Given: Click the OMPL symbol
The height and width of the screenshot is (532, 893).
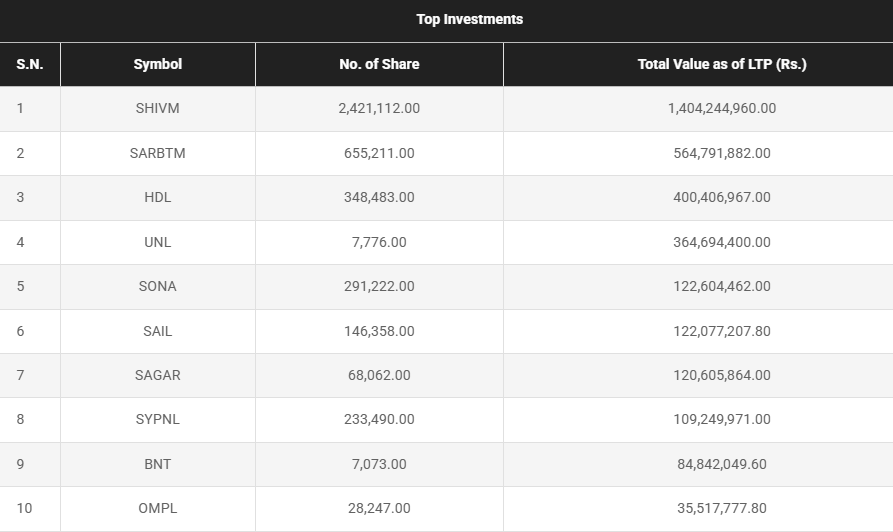Looking at the screenshot, I should coord(157,508).
